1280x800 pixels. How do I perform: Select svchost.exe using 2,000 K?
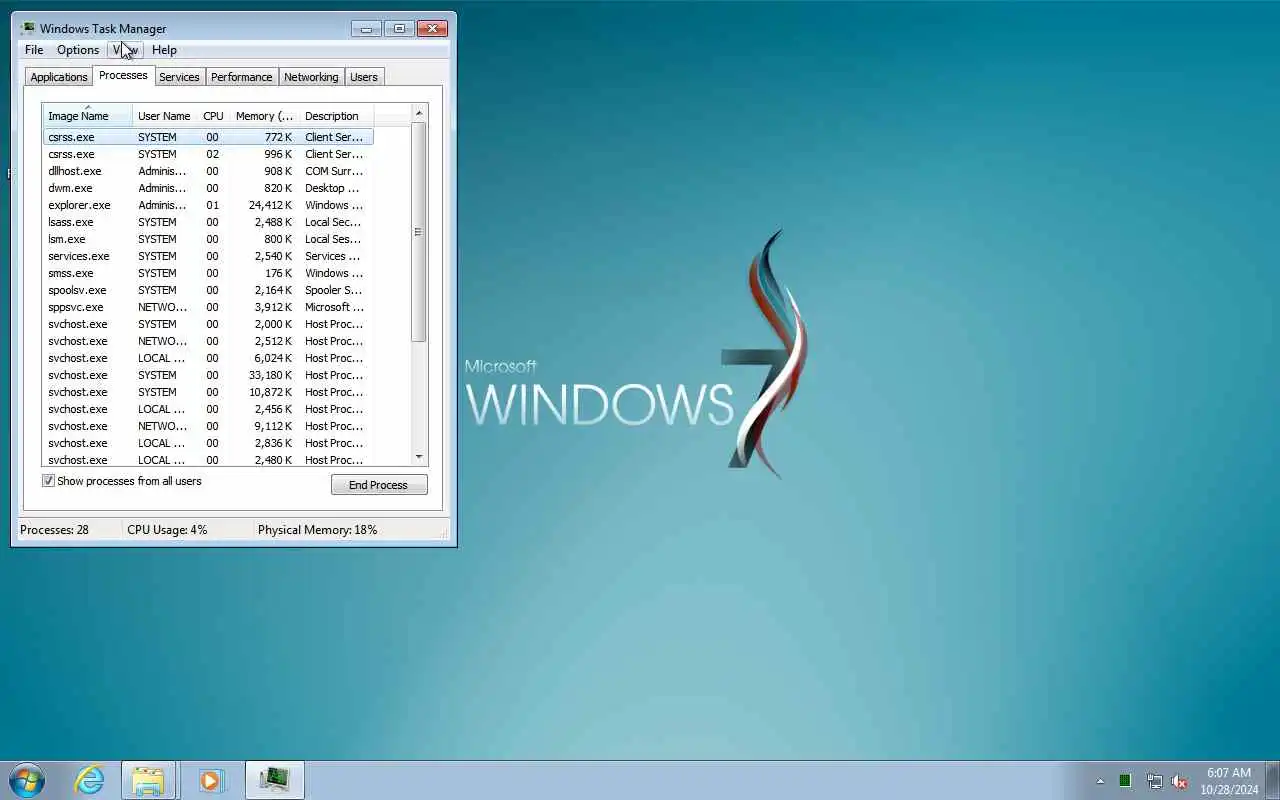point(208,324)
